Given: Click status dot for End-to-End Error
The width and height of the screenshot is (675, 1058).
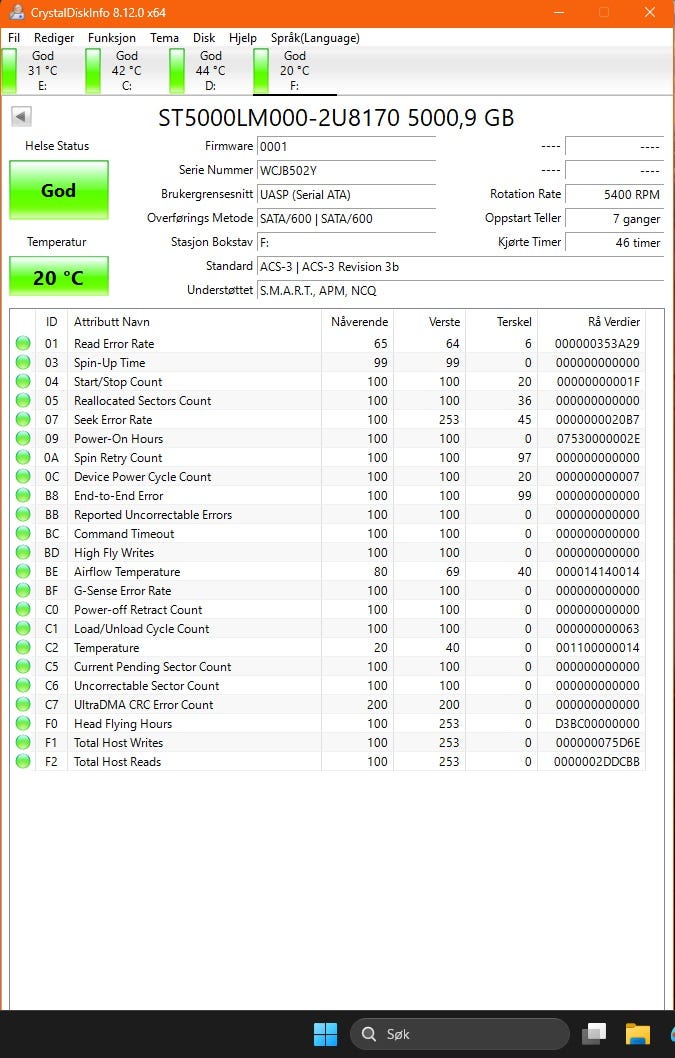Looking at the screenshot, I should (x=24, y=495).
